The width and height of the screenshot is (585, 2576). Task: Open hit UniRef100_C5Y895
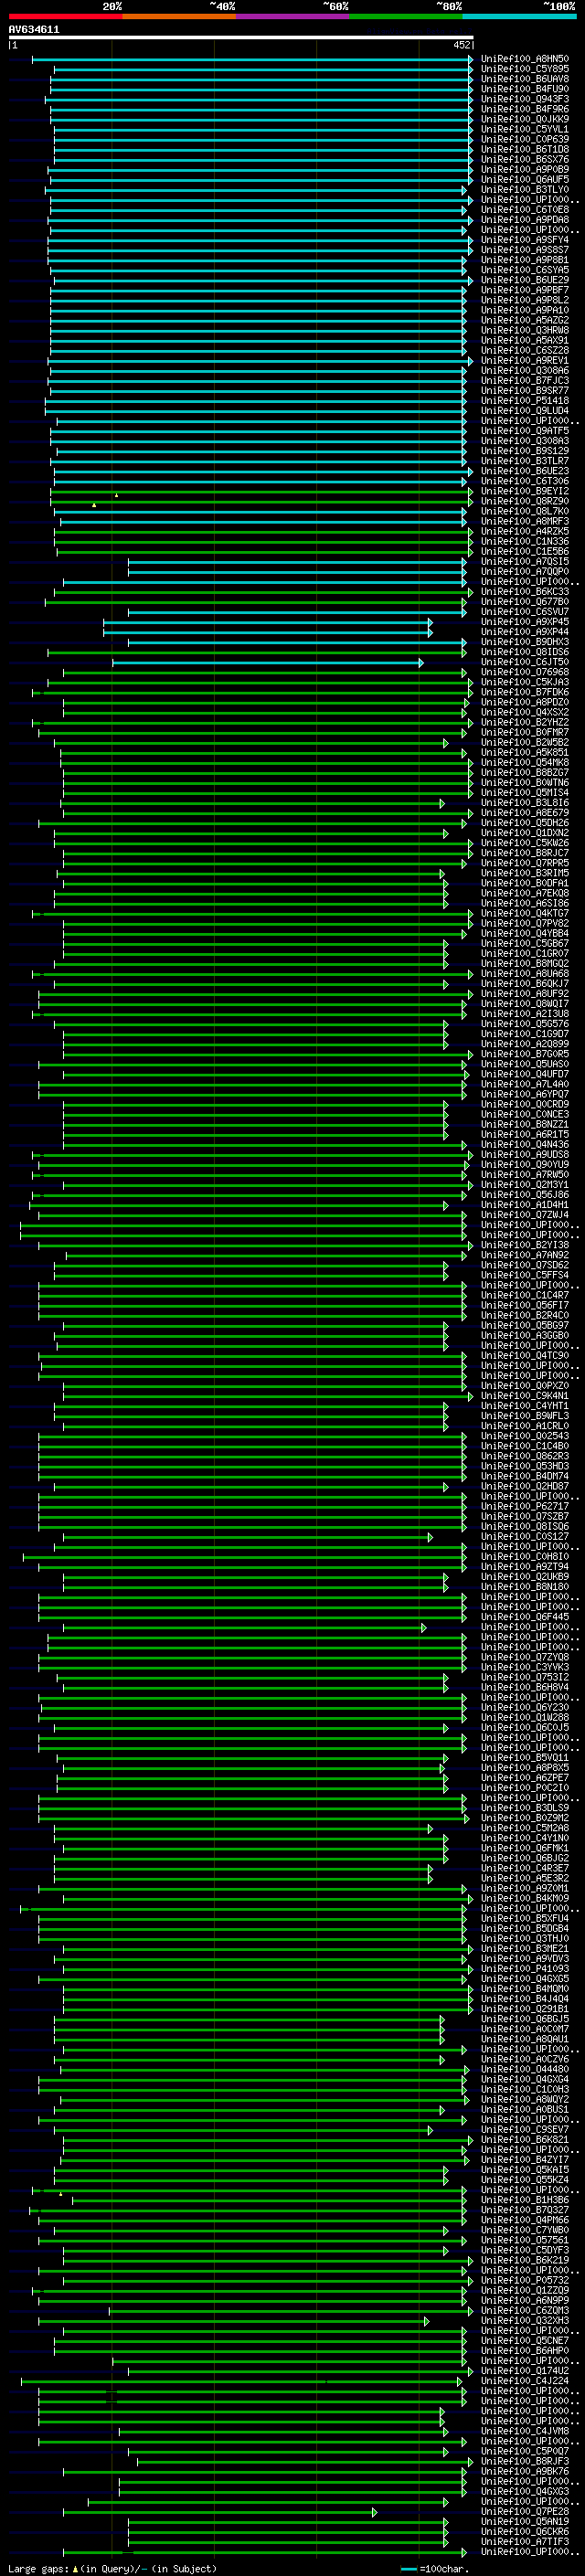[x=525, y=69]
